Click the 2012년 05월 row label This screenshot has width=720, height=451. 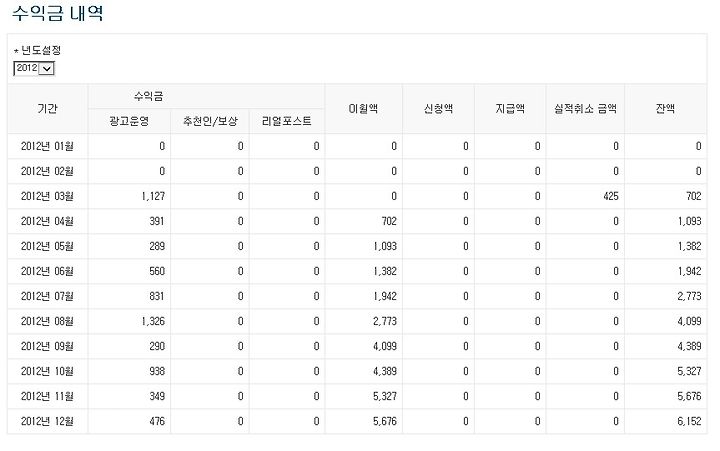coord(47,247)
